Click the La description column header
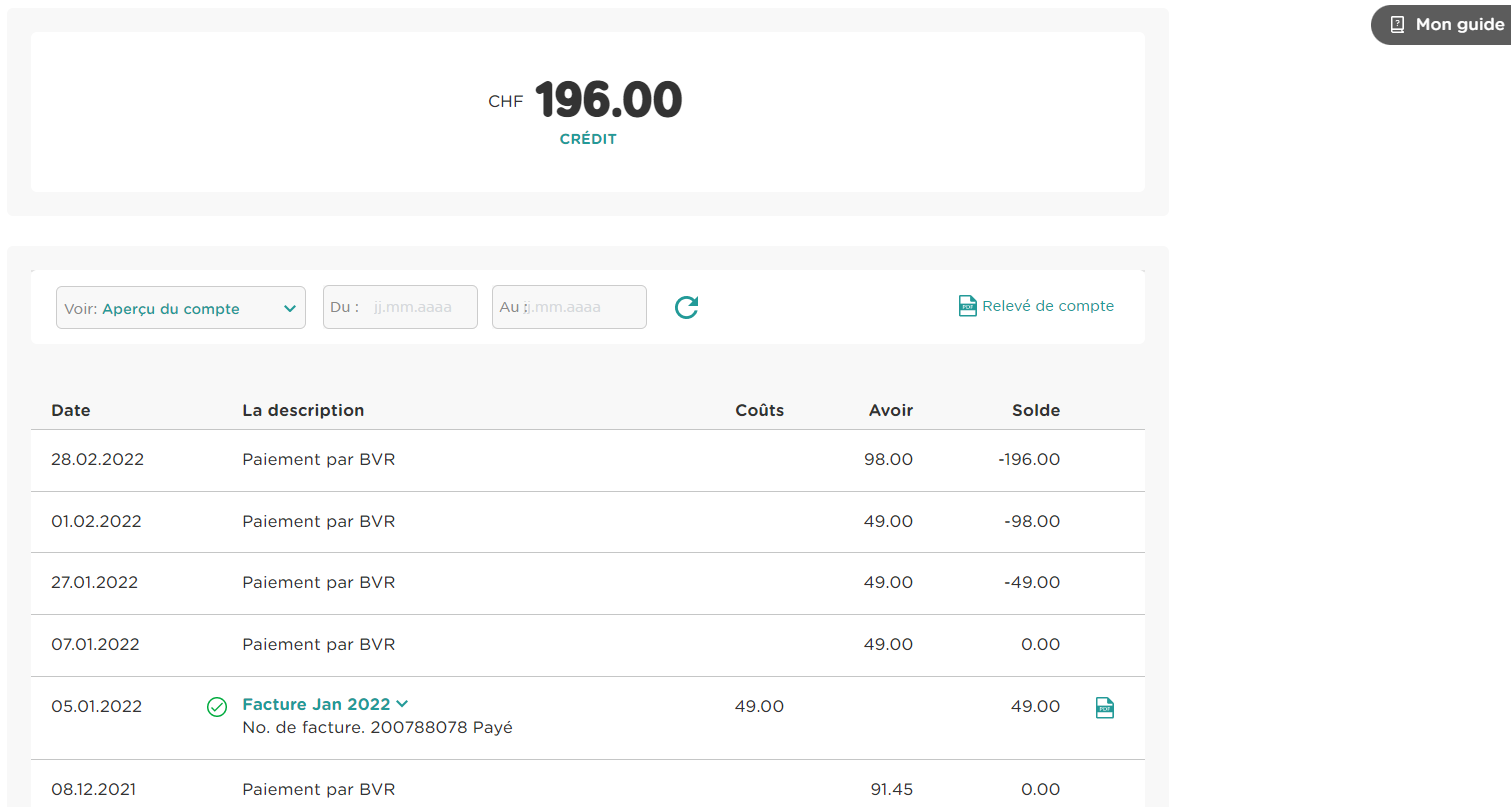The width and height of the screenshot is (1511, 807). (303, 410)
